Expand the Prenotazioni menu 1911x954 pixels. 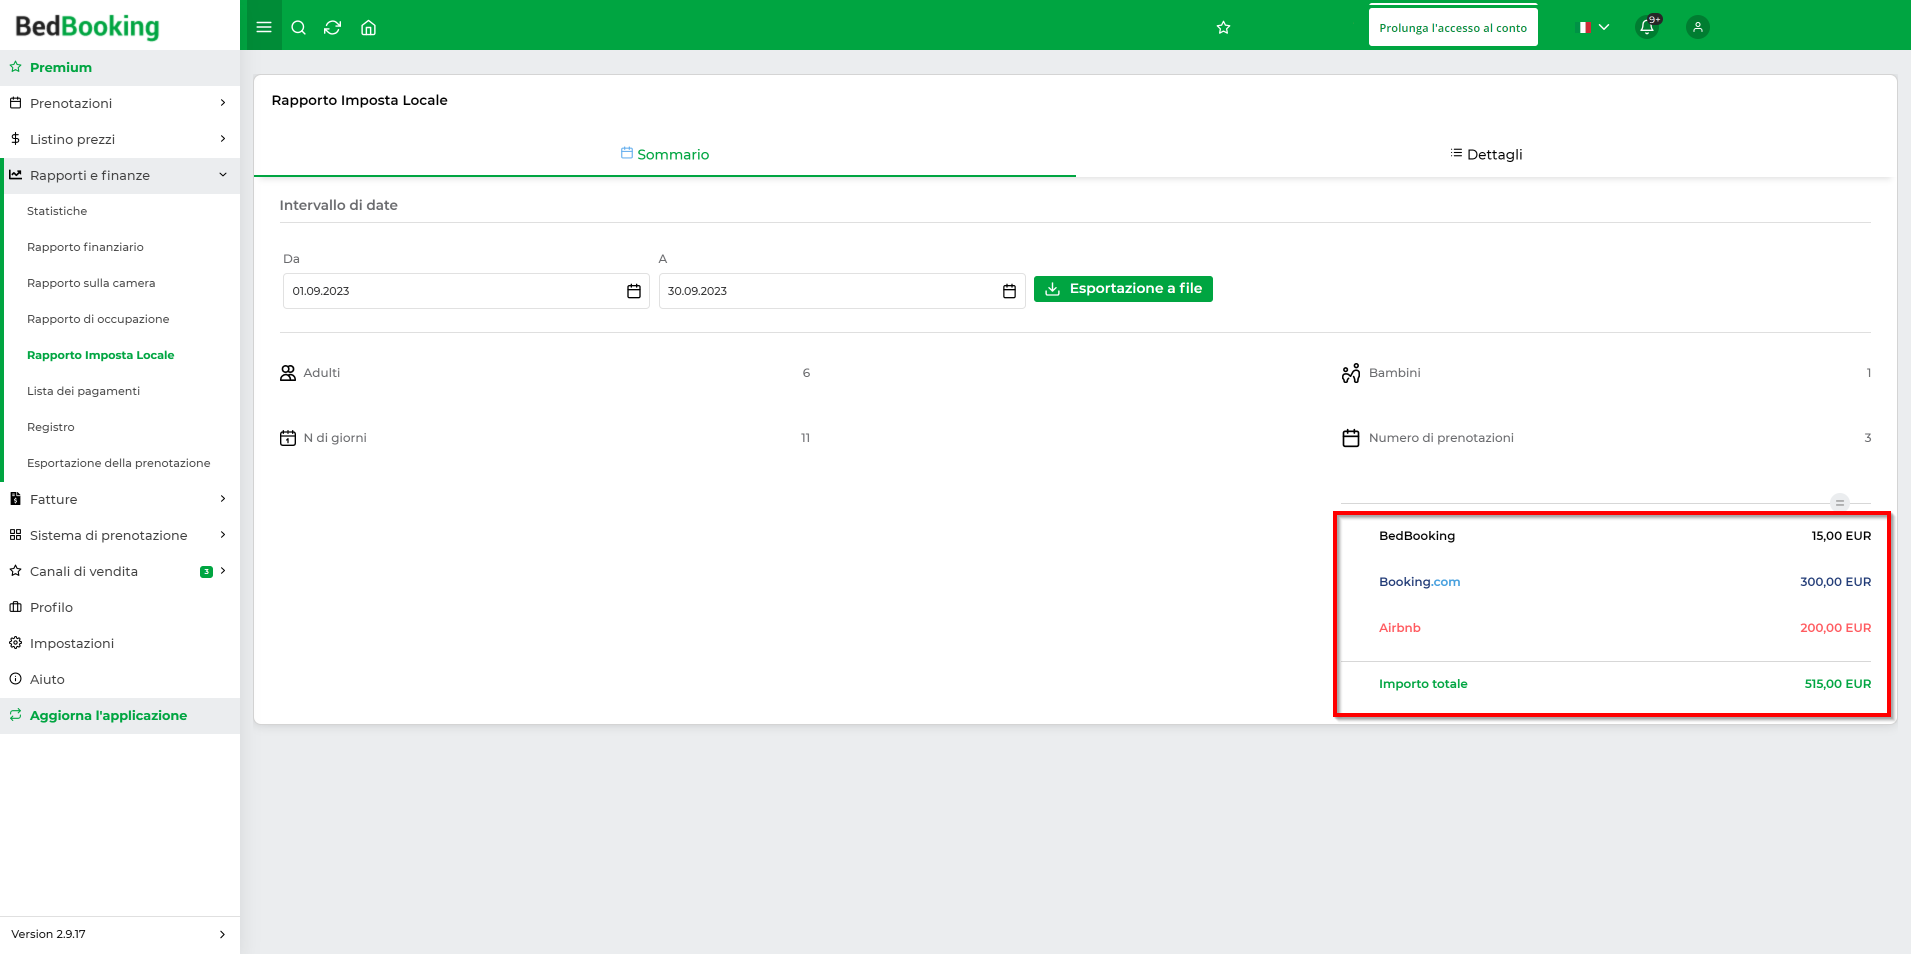pyautogui.click(x=120, y=103)
